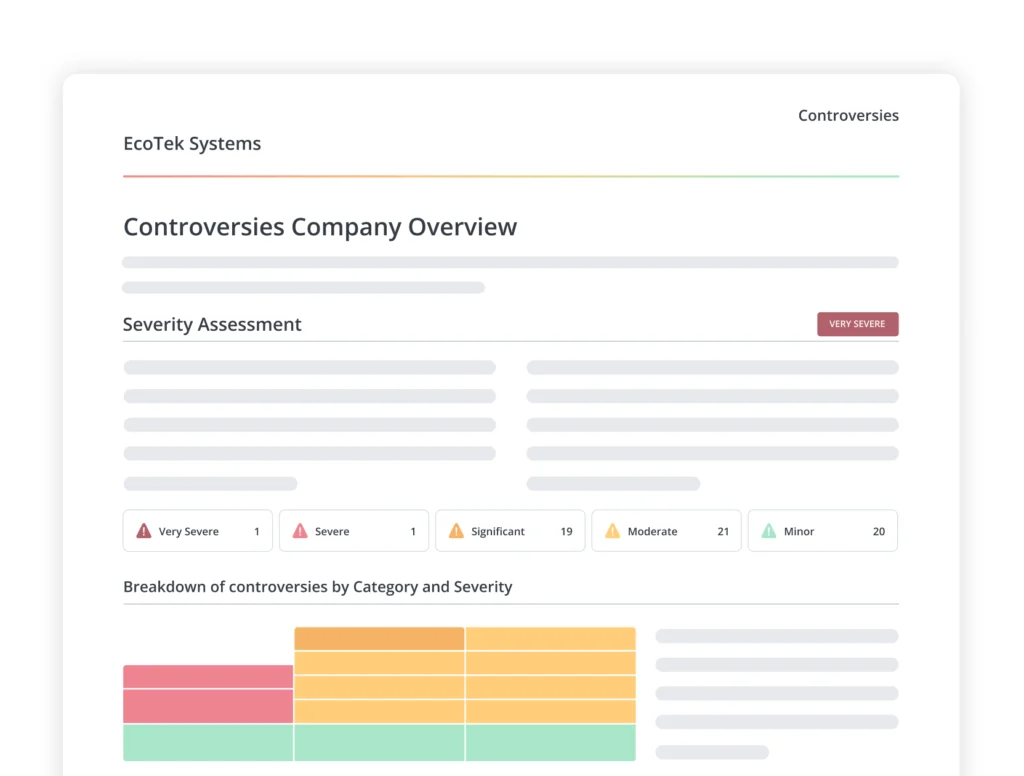The width and height of the screenshot is (1024, 776).
Task: Click the VERY SEVERE red badge
Action: [857, 324]
